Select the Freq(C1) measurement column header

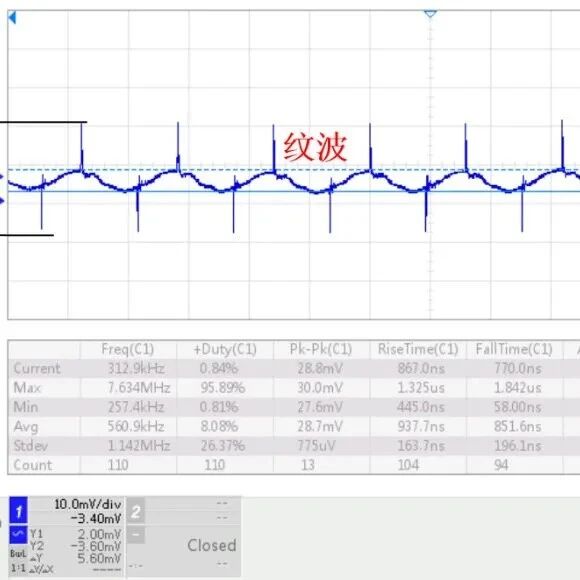click(128, 349)
